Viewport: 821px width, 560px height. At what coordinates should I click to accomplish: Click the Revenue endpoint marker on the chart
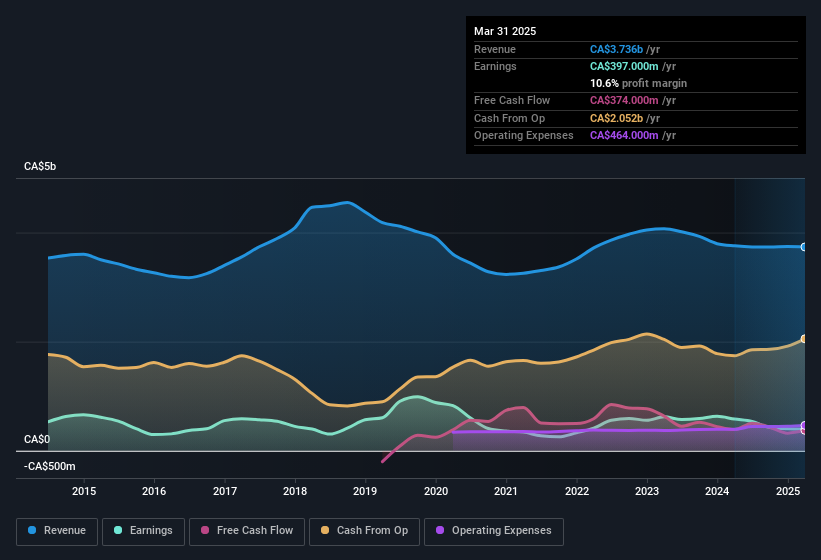(x=804, y=247)
